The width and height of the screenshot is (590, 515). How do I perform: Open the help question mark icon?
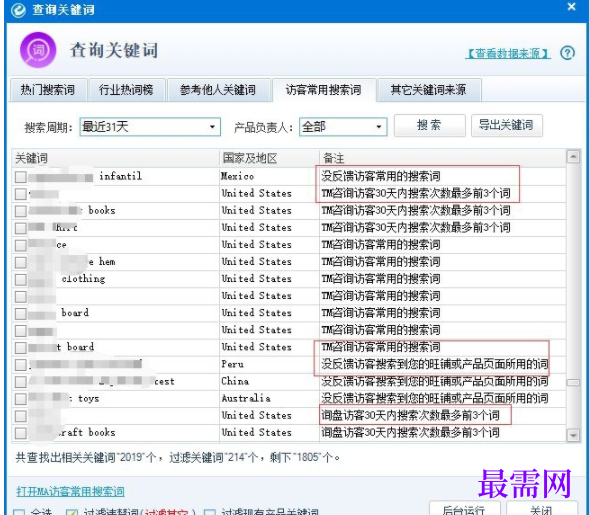tap(567, 53)
